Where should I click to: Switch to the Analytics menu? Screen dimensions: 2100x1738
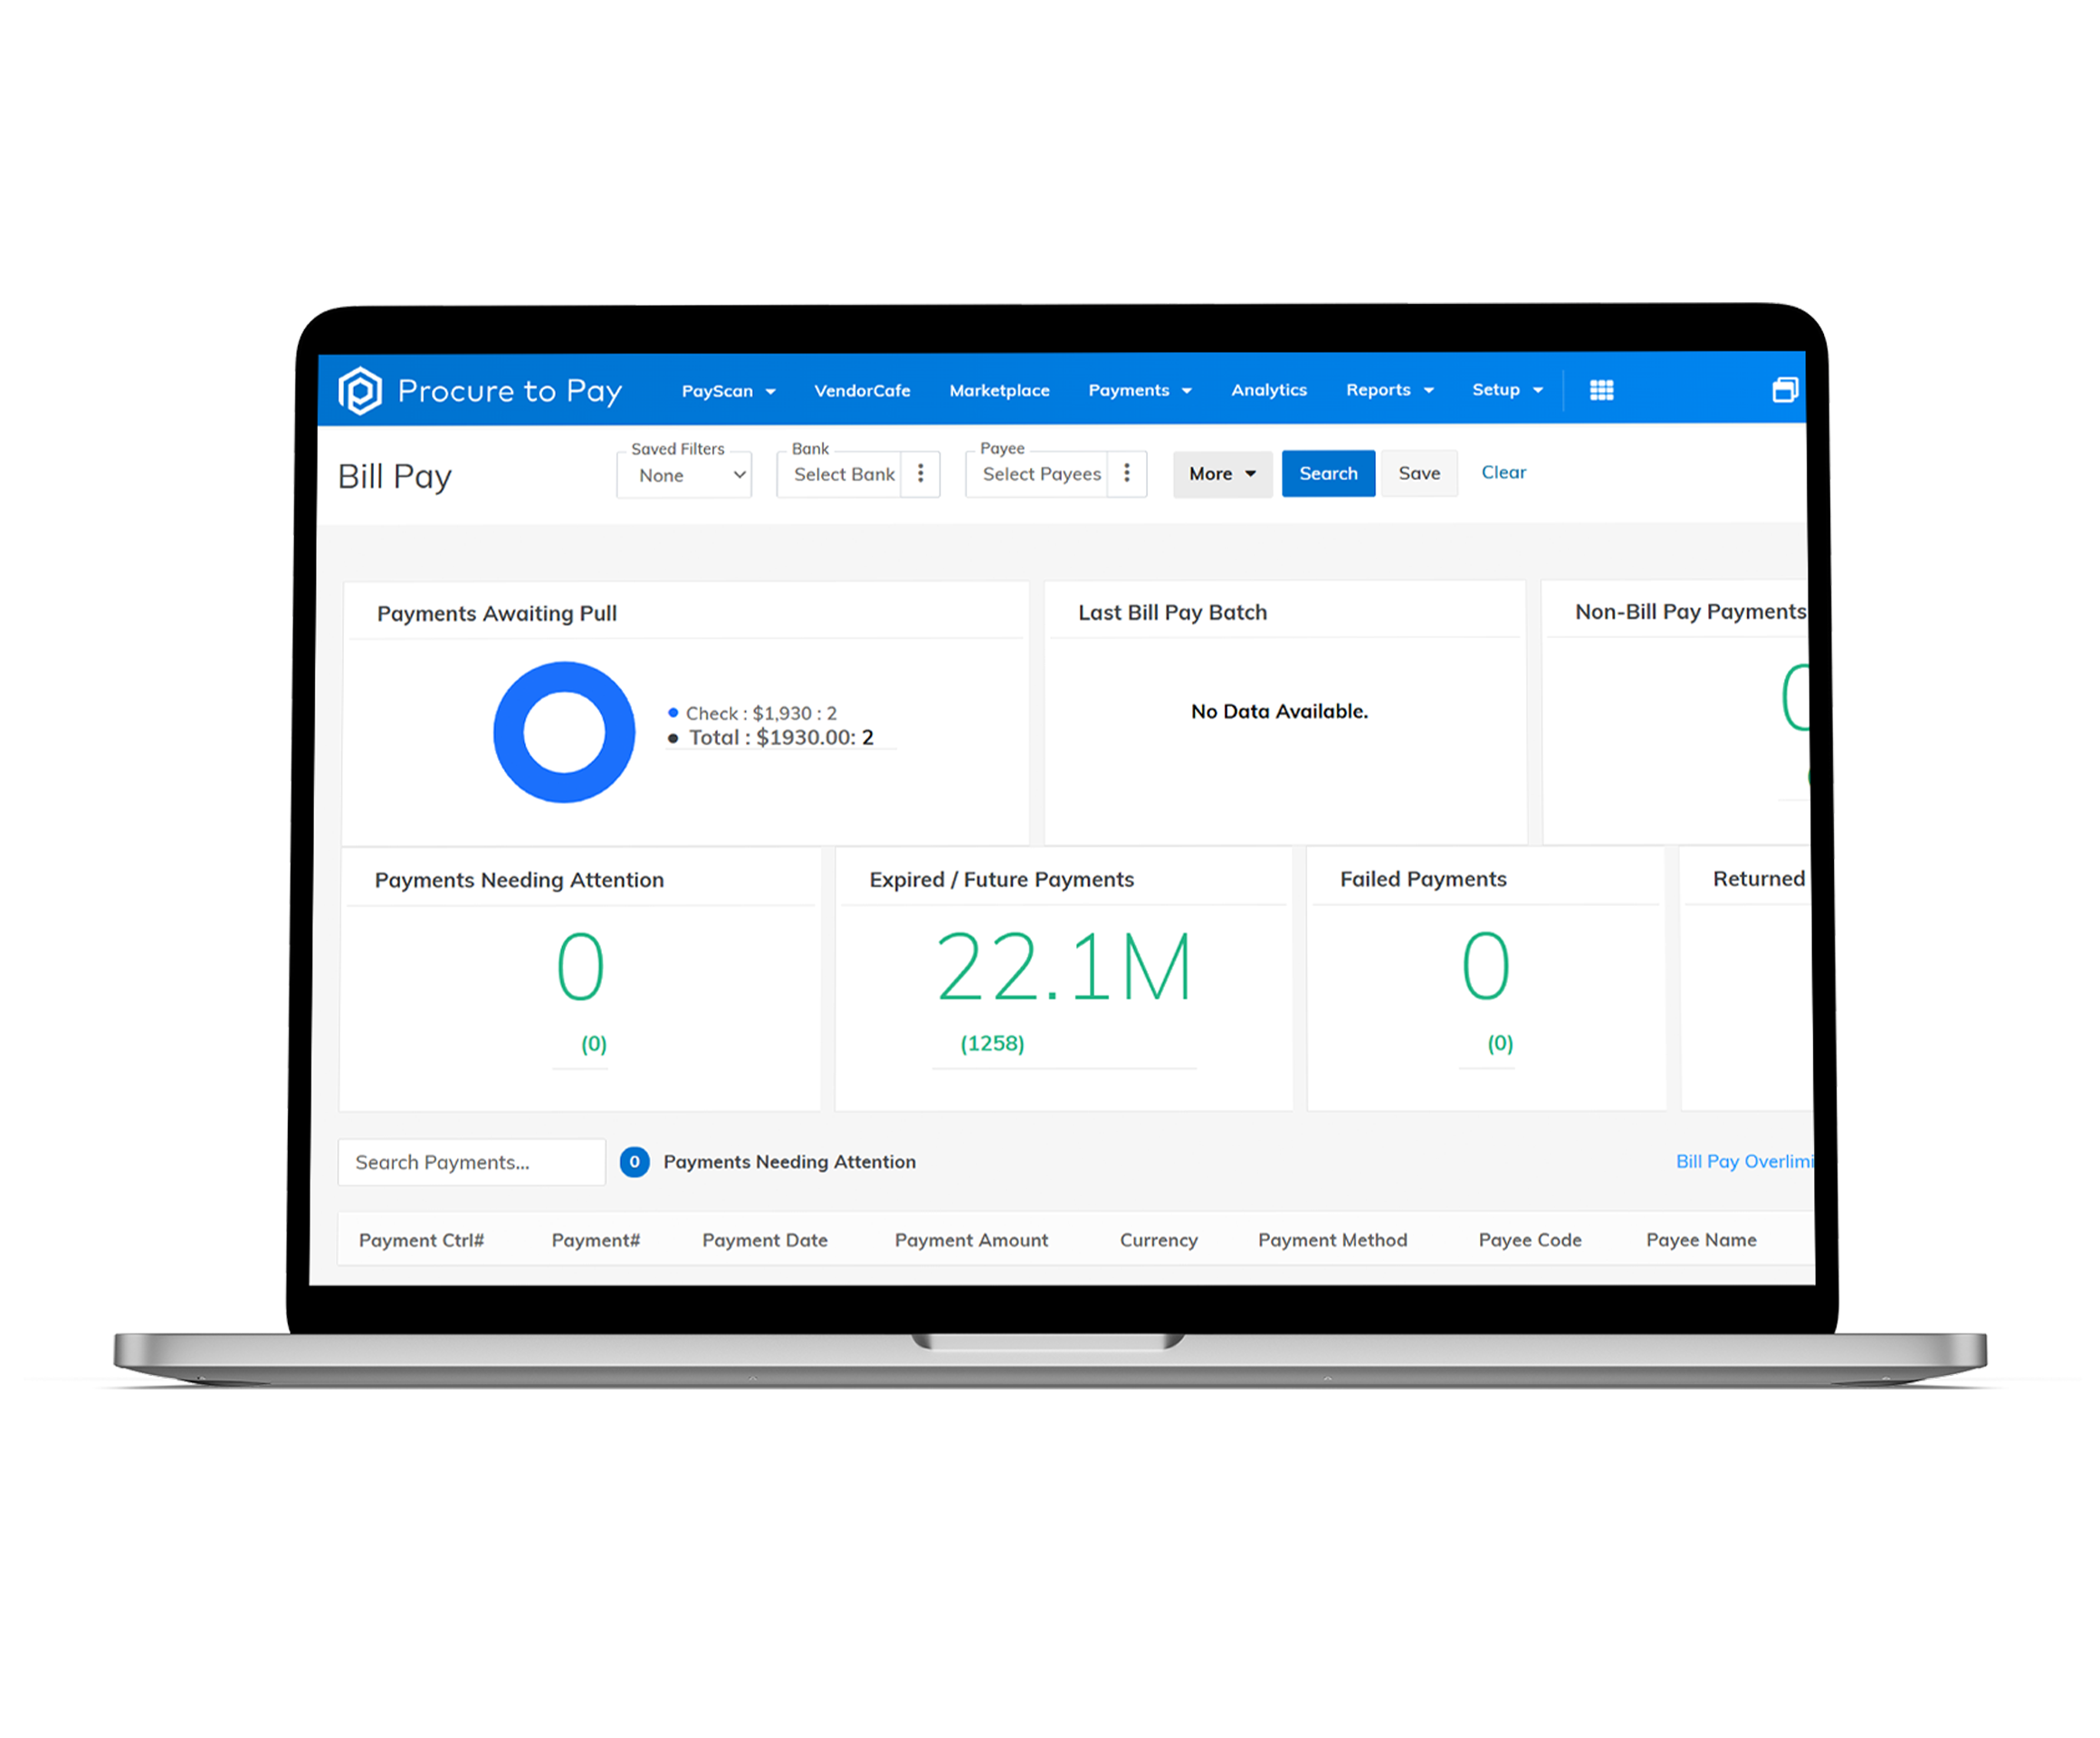1268,390
